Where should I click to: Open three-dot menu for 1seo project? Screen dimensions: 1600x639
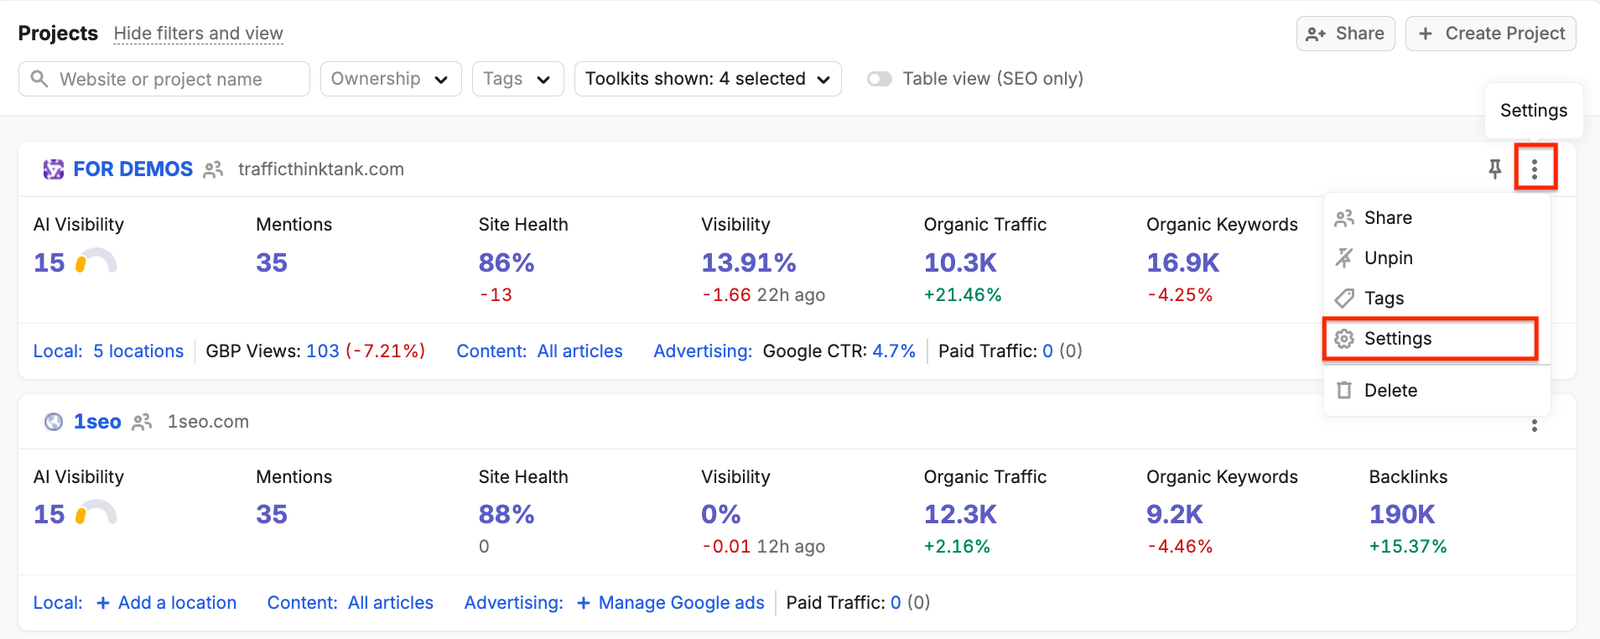pos(1534,425)
